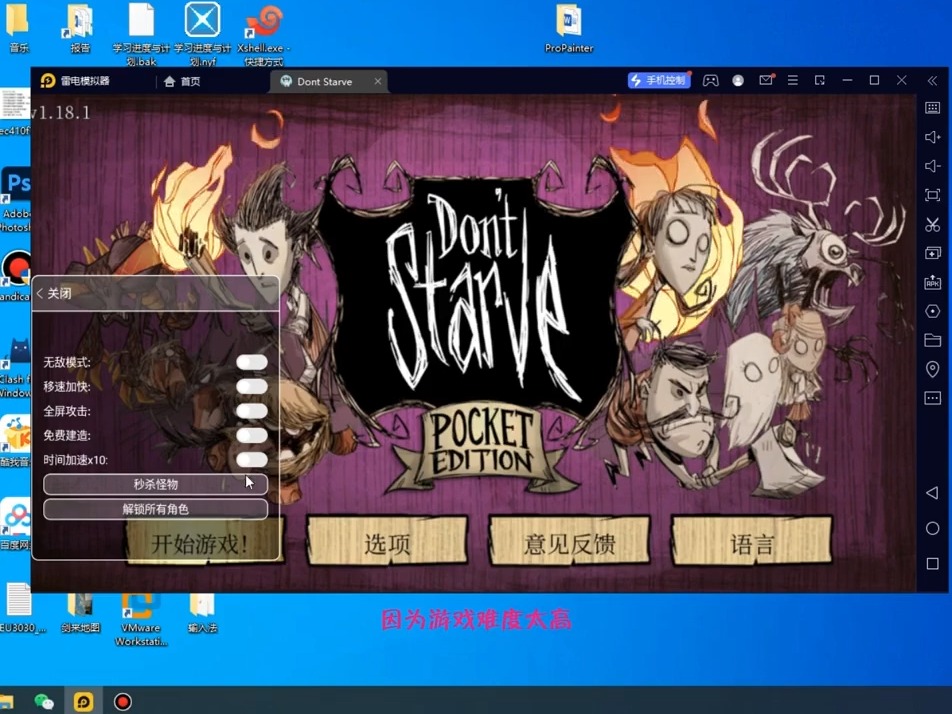Close the Dont Starve tab

[x=378, y=81]
